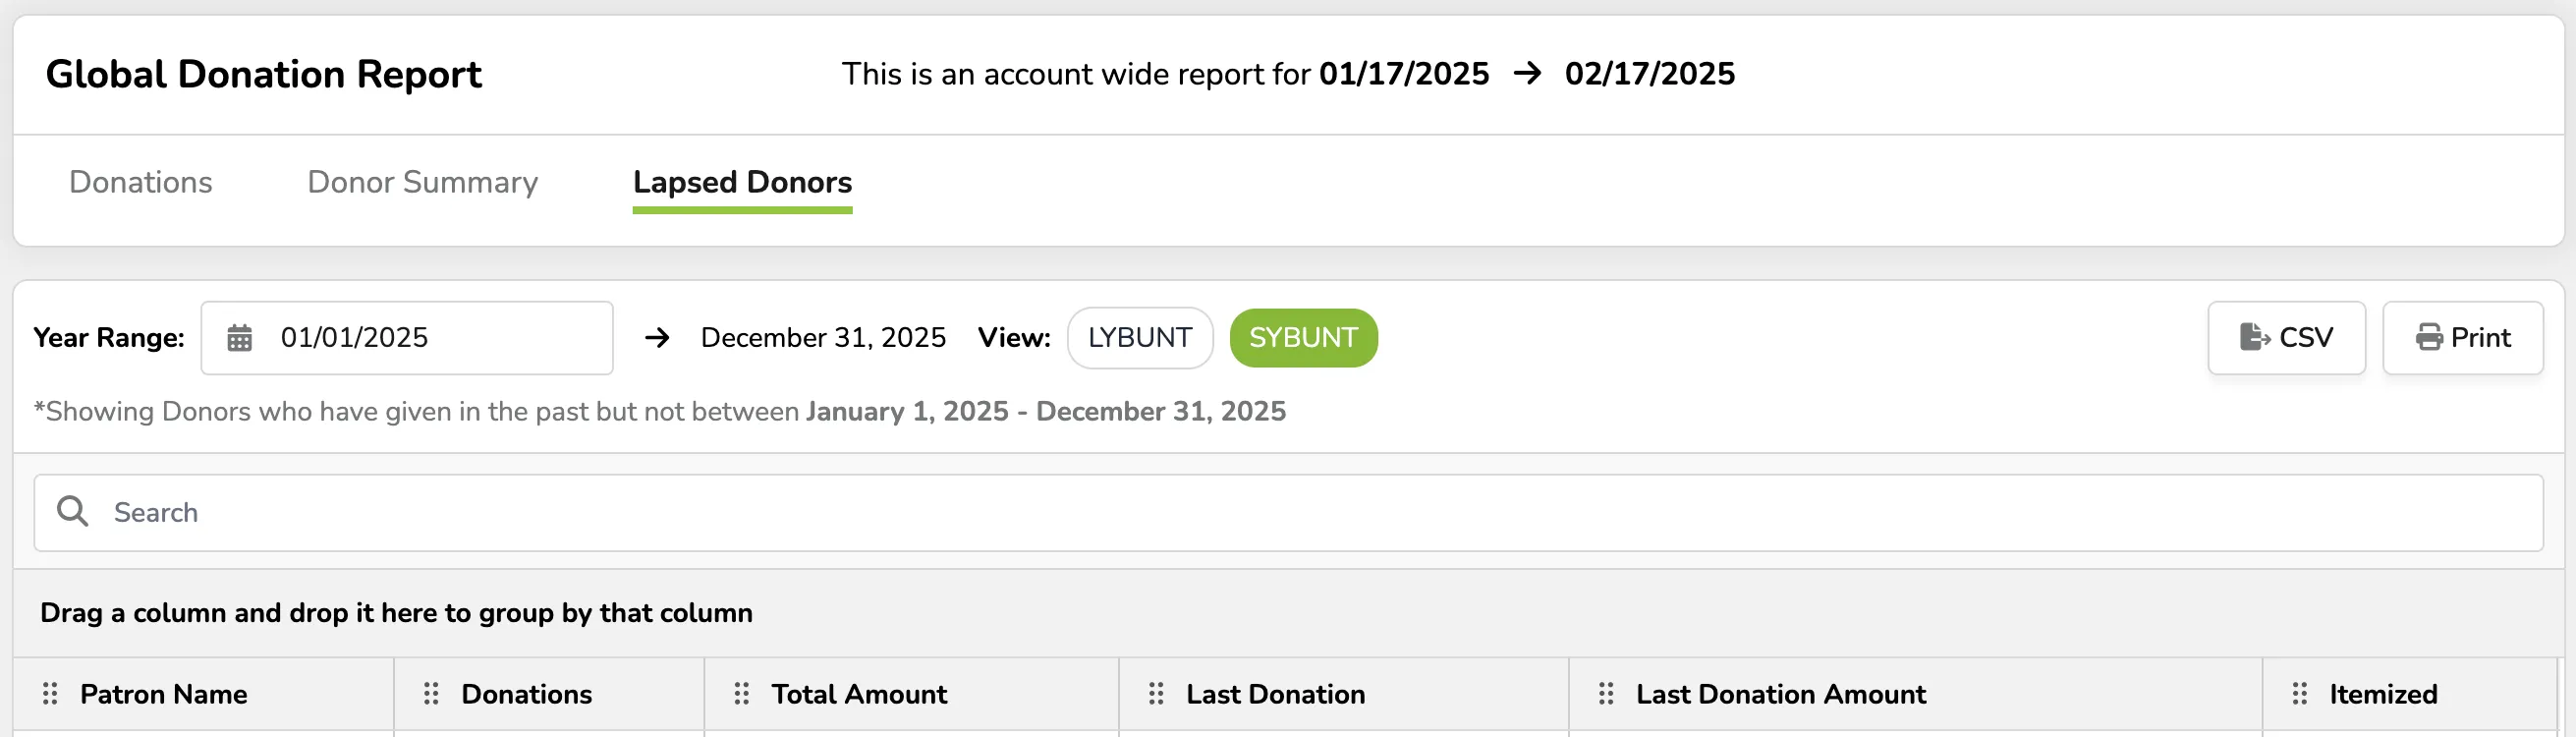The image size is (2576, 737).
Task: Open the Donations tab
Action: pos(141,182)
